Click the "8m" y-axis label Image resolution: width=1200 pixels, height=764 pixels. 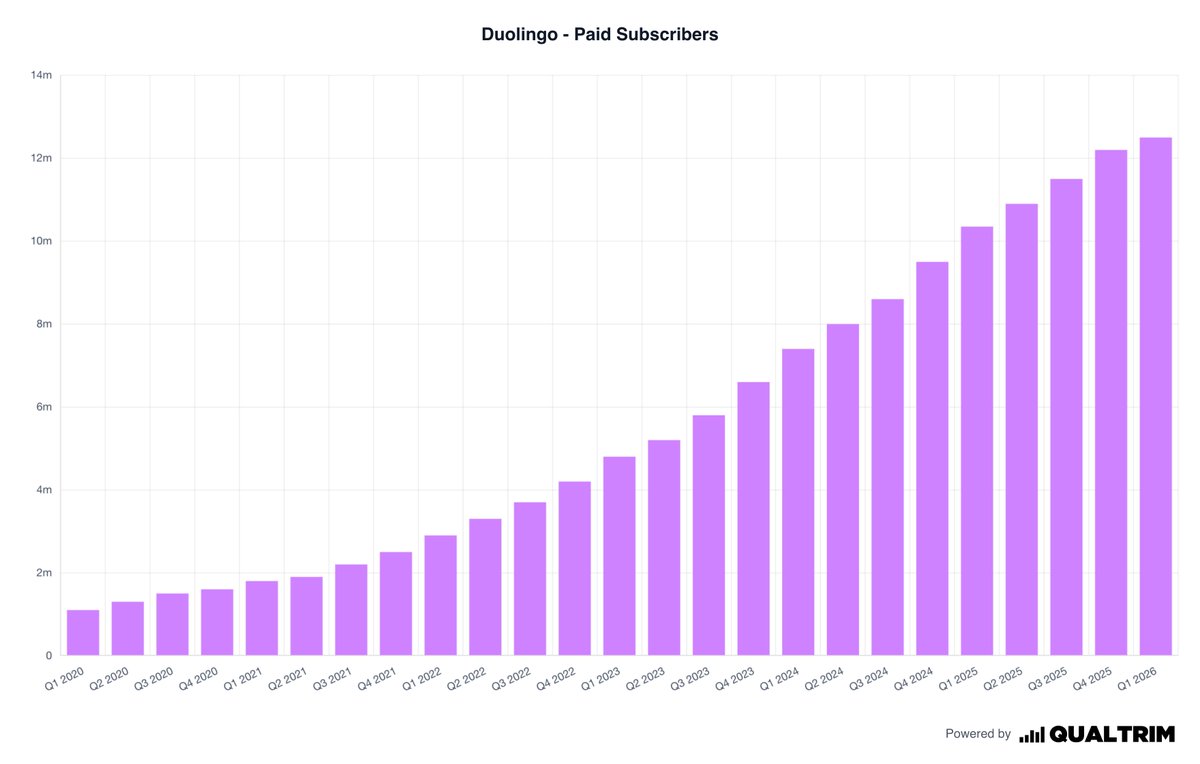point(45,324)
